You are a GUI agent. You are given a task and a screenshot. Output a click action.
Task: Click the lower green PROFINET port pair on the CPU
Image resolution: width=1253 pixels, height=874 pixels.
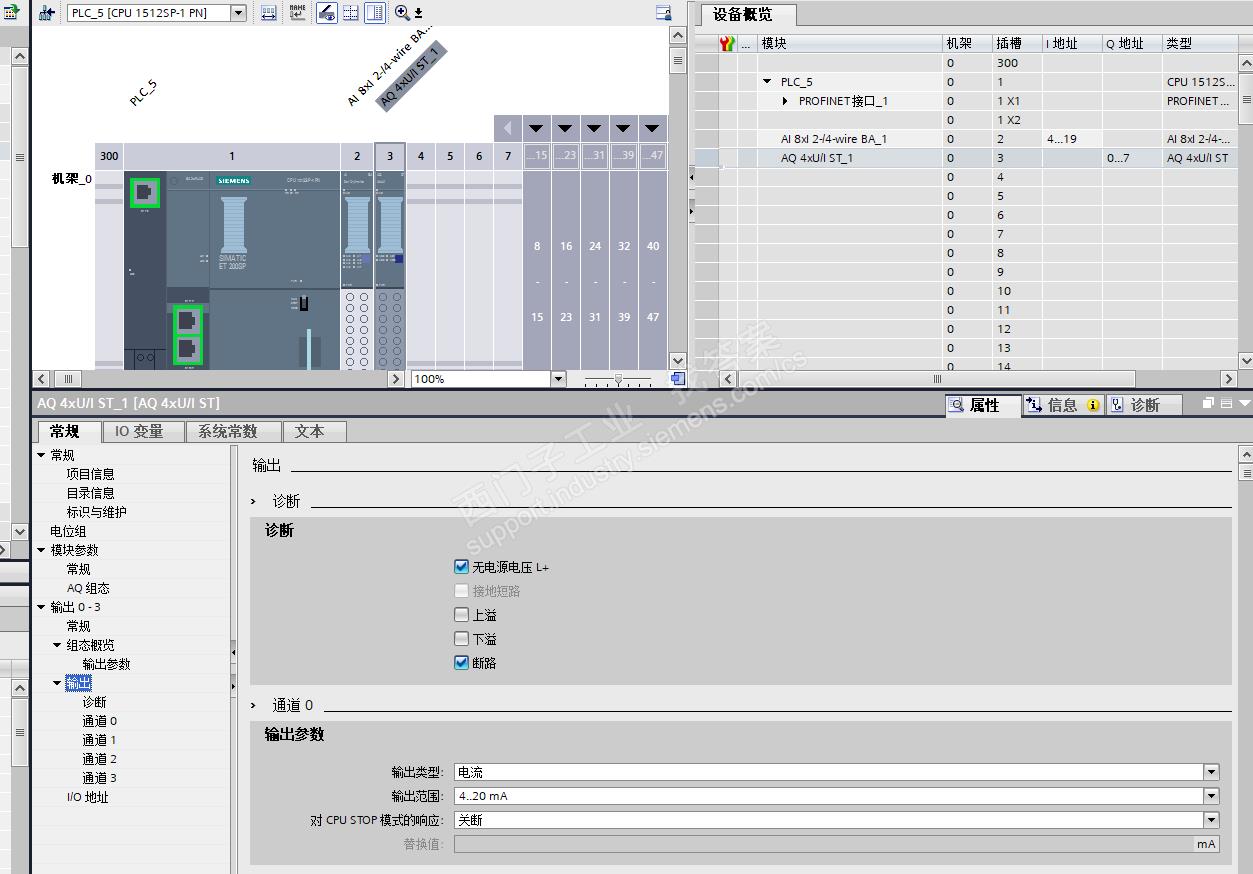click(188, 335)
